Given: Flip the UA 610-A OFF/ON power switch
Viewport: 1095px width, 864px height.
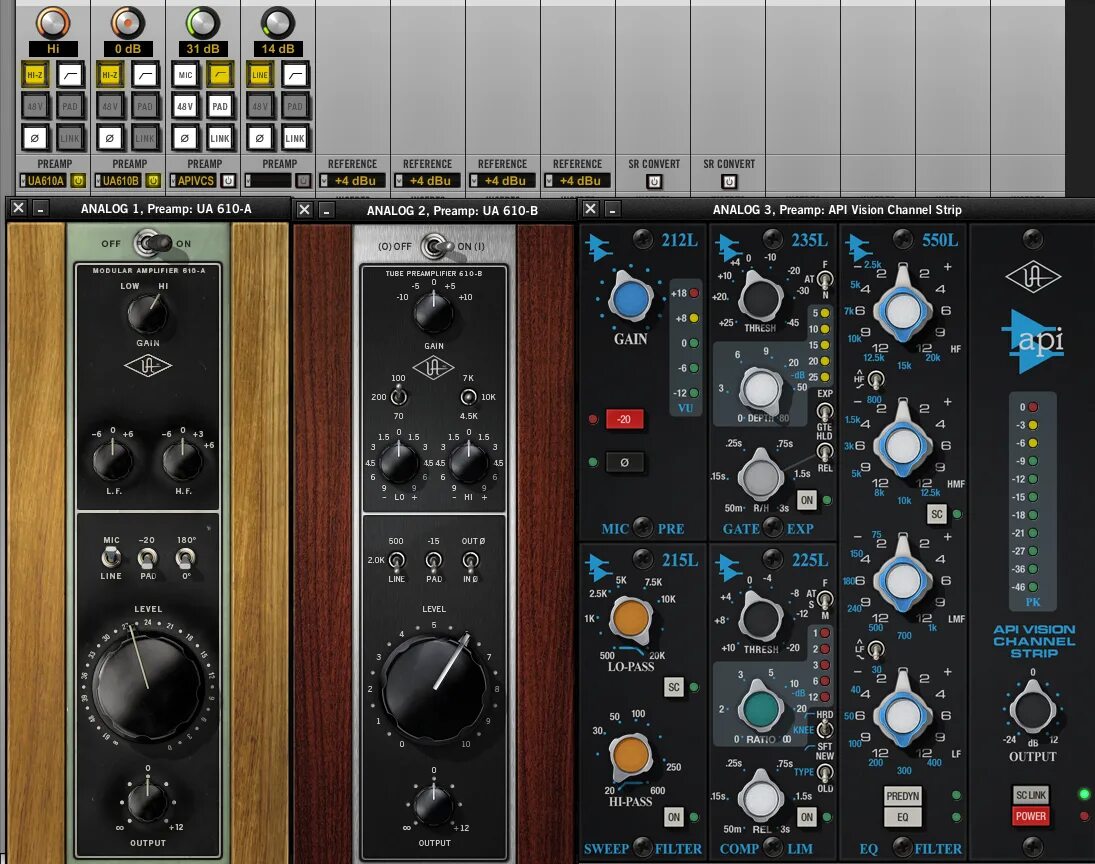Looking at the screenshot, I should pos(154,243).
